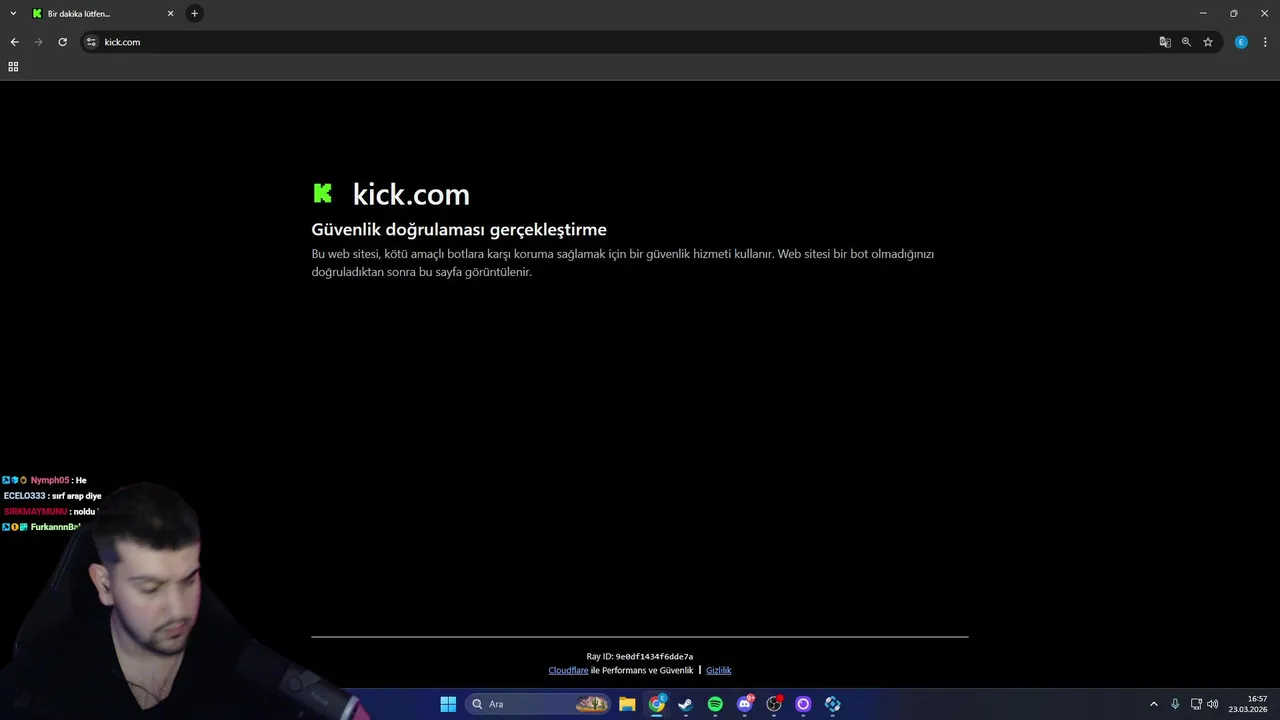Viewport: 1280px width, 720px height.
Task: Open the blue diamond app in taskbar
Action: (832, 704)
